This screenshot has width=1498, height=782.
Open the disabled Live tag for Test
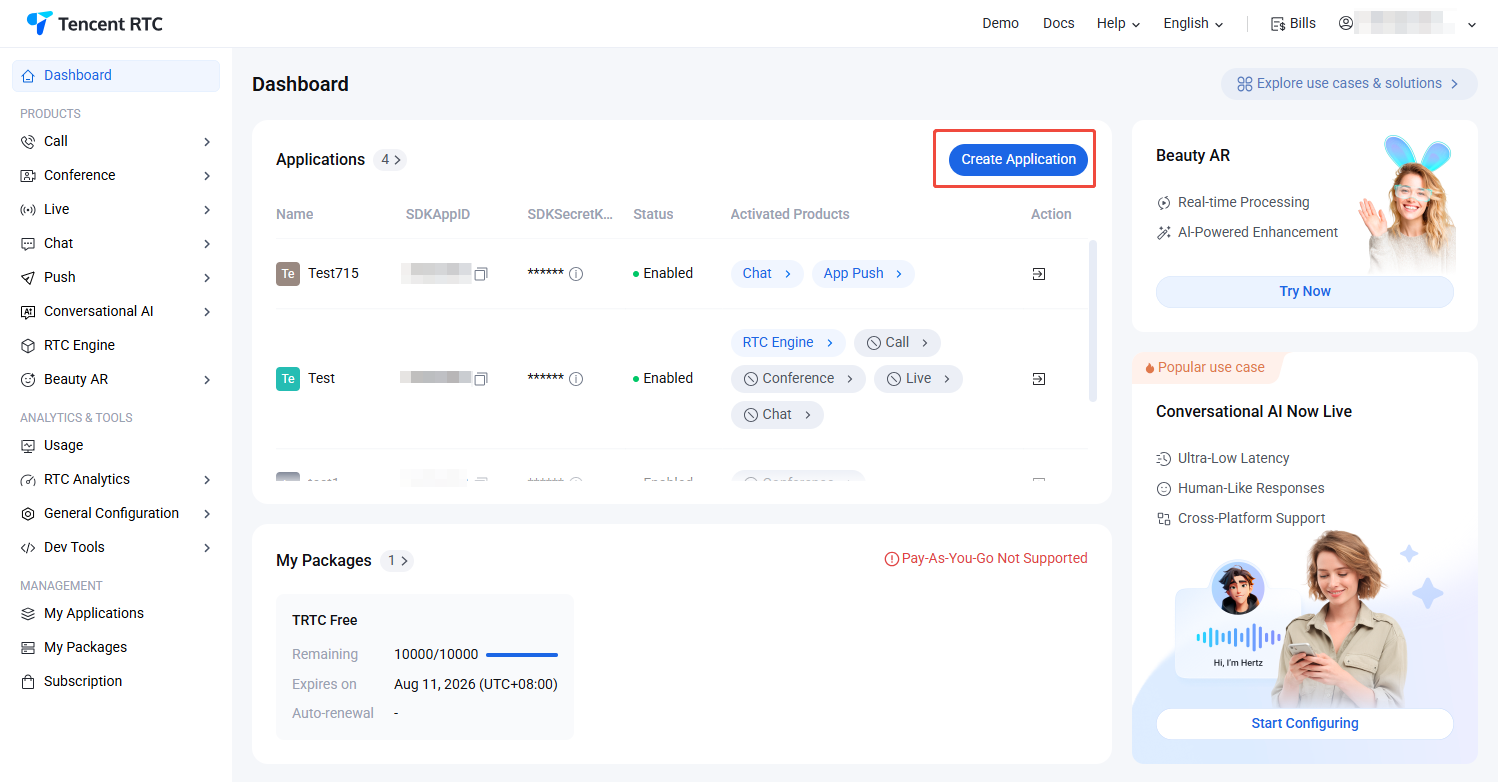pyautogui.click(x=918, y=379)
